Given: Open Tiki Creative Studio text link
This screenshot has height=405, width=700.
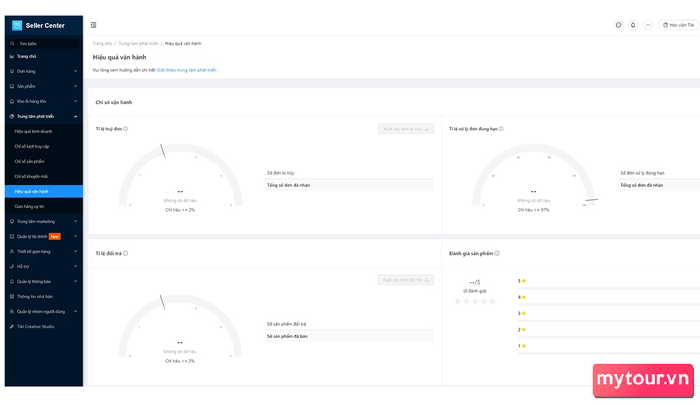Looking at the screenshot, I should (36, 326).
